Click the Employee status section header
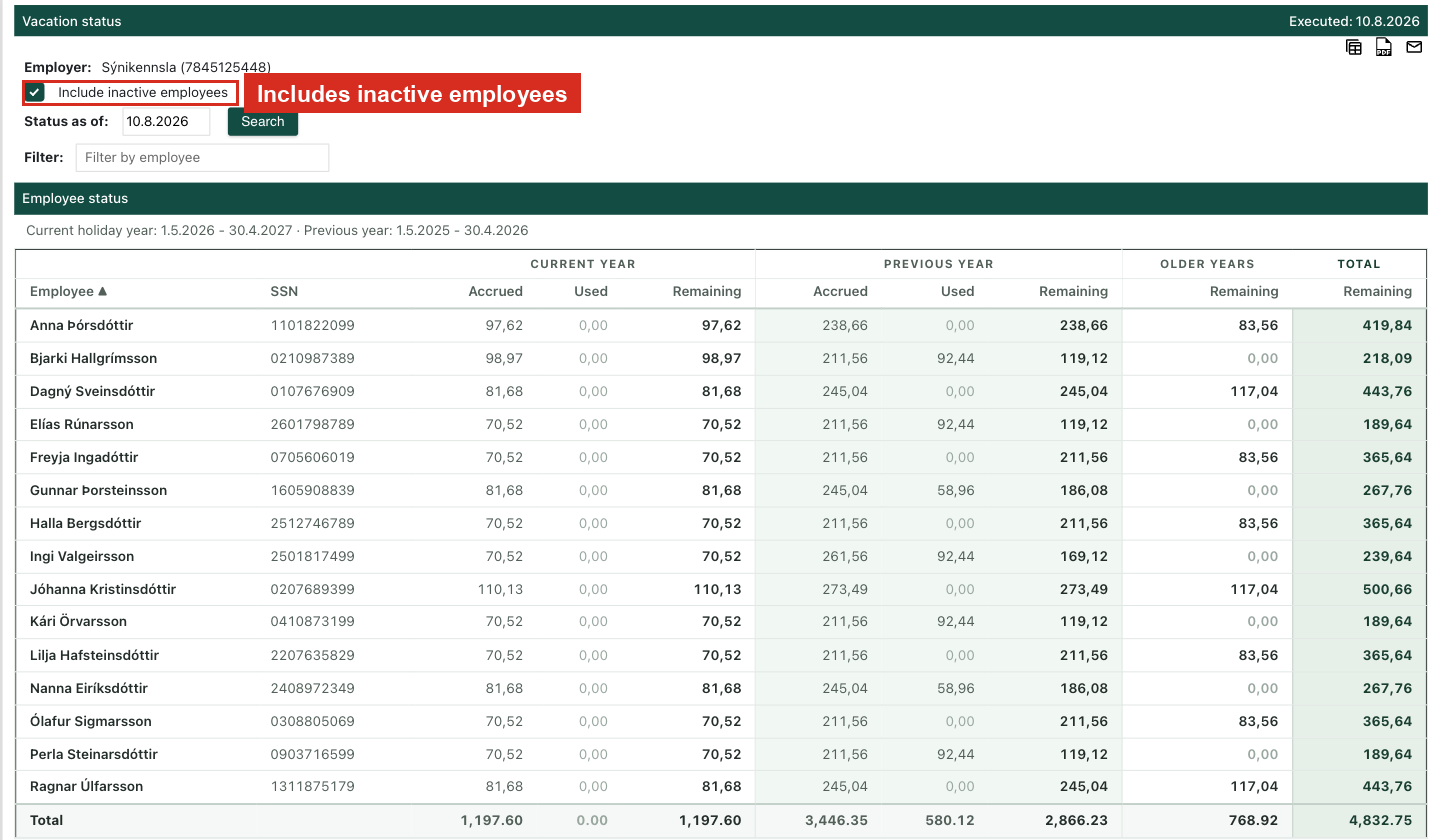Image resolution: width=1439 pixels, height=840 pixels. 720,198
